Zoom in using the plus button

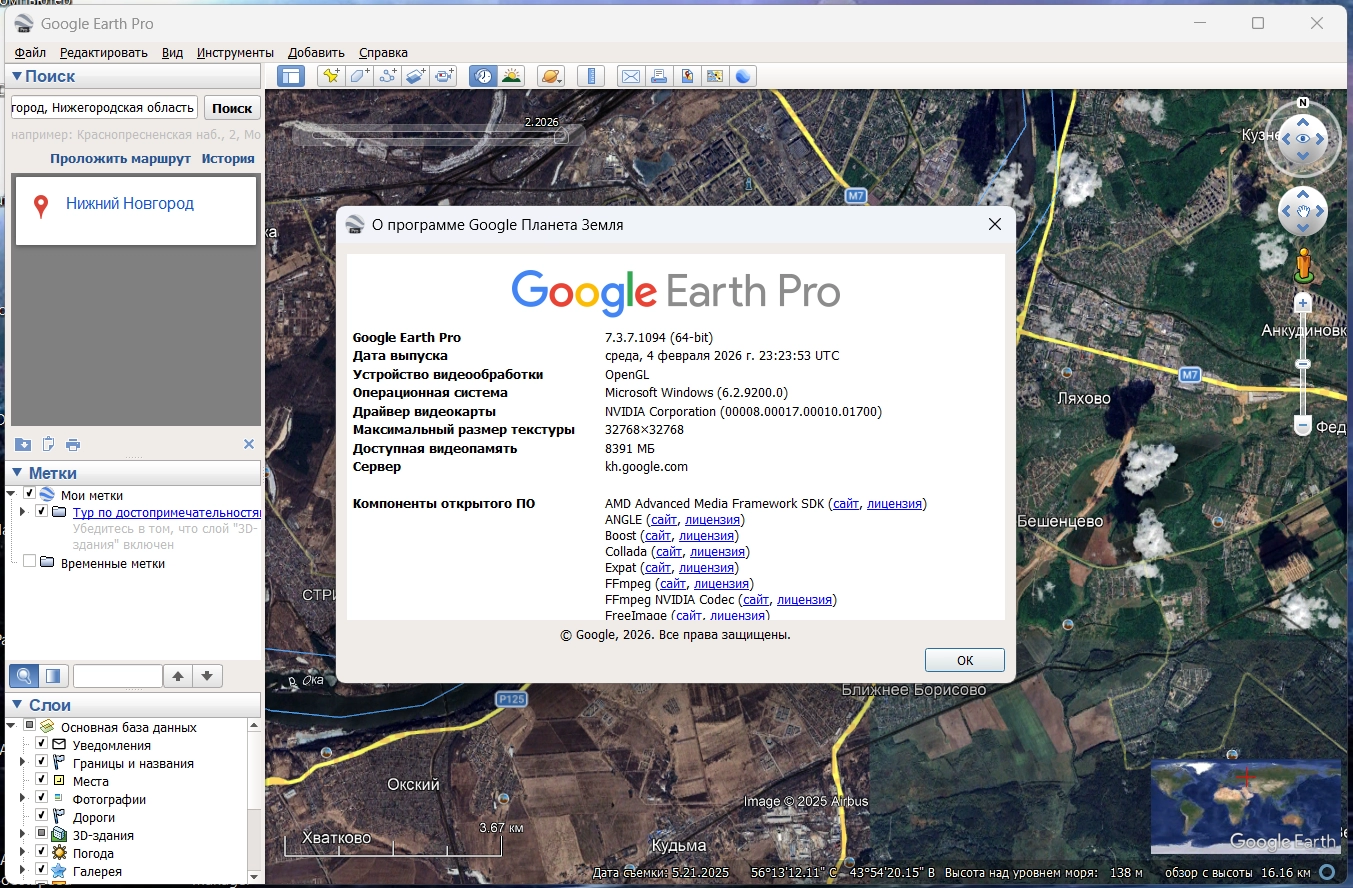[x=1302, y=302]
